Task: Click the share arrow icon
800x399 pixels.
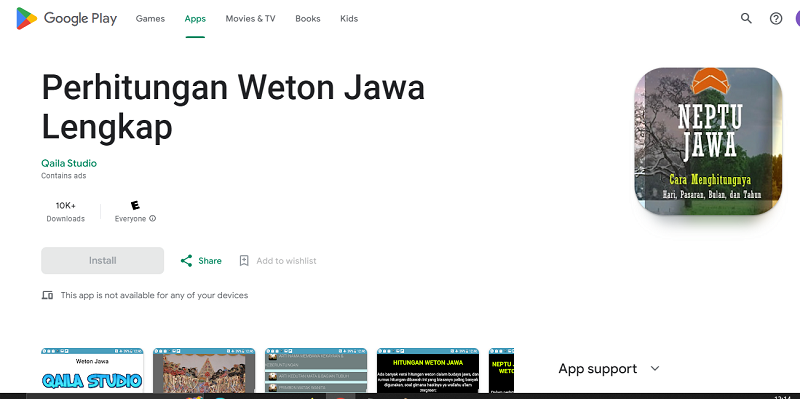Action: [x=186, y=261]
